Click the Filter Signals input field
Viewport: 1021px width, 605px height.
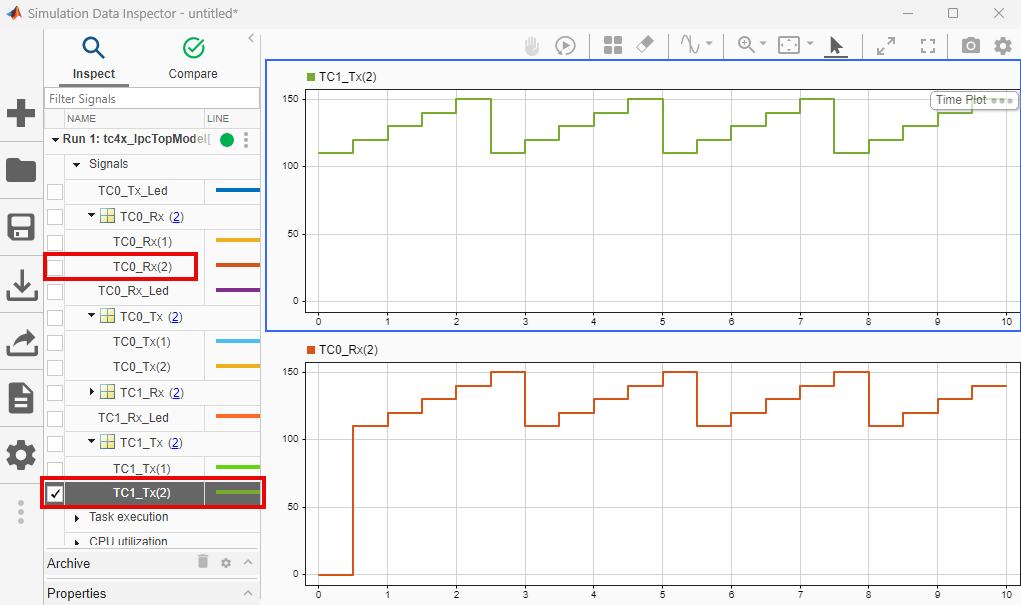pos(152,98)
